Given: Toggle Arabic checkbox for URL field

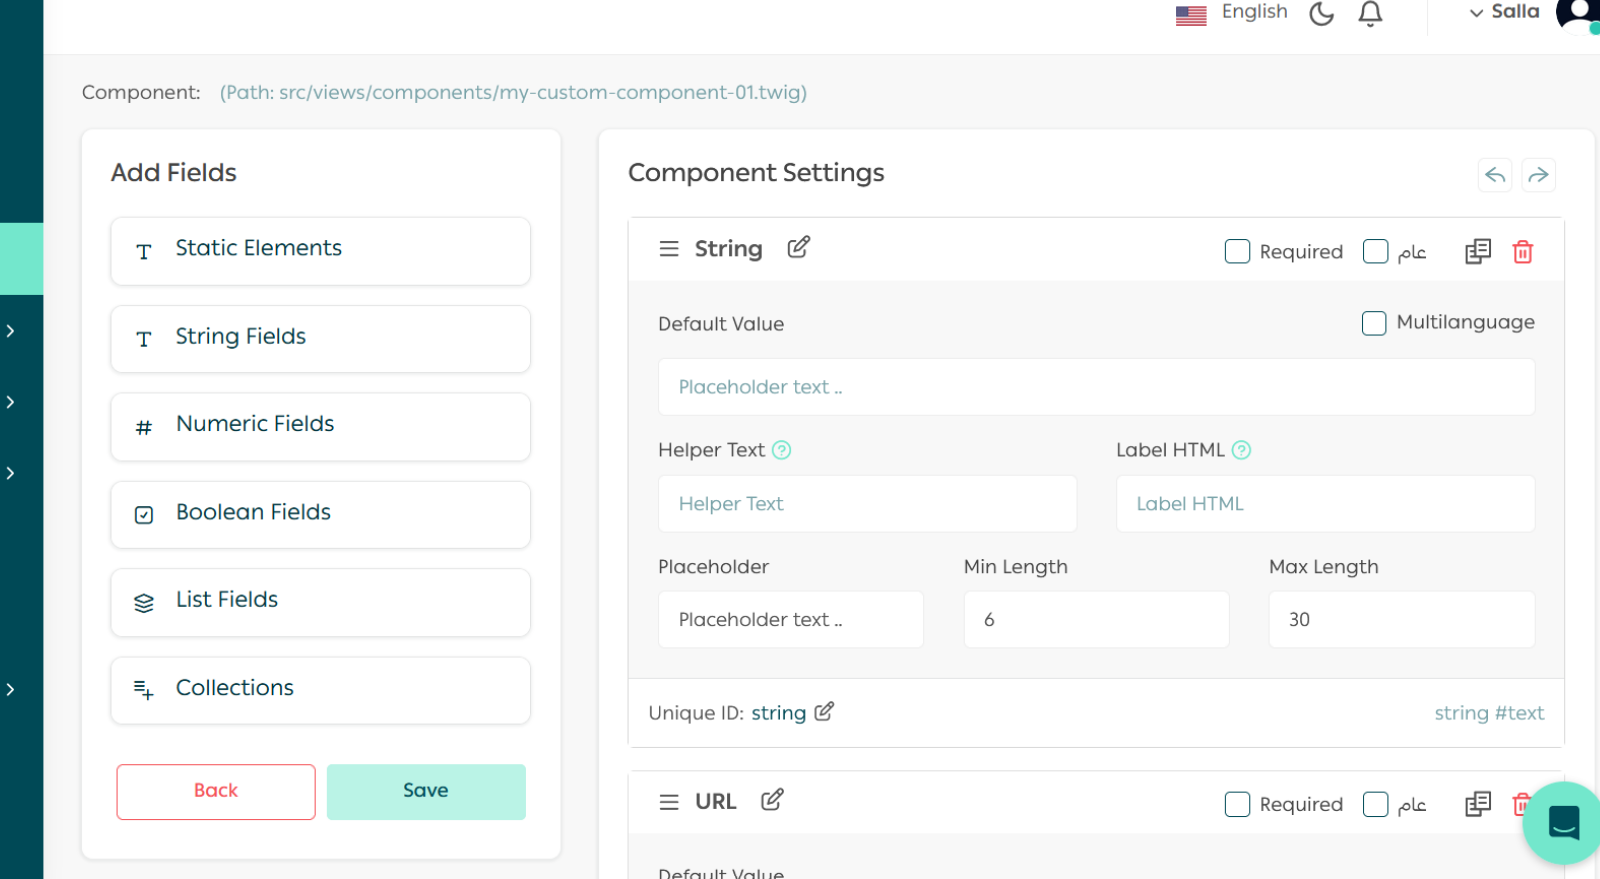Looking at the screenshot, I should pyautogui.click(x=1375, y=804).
